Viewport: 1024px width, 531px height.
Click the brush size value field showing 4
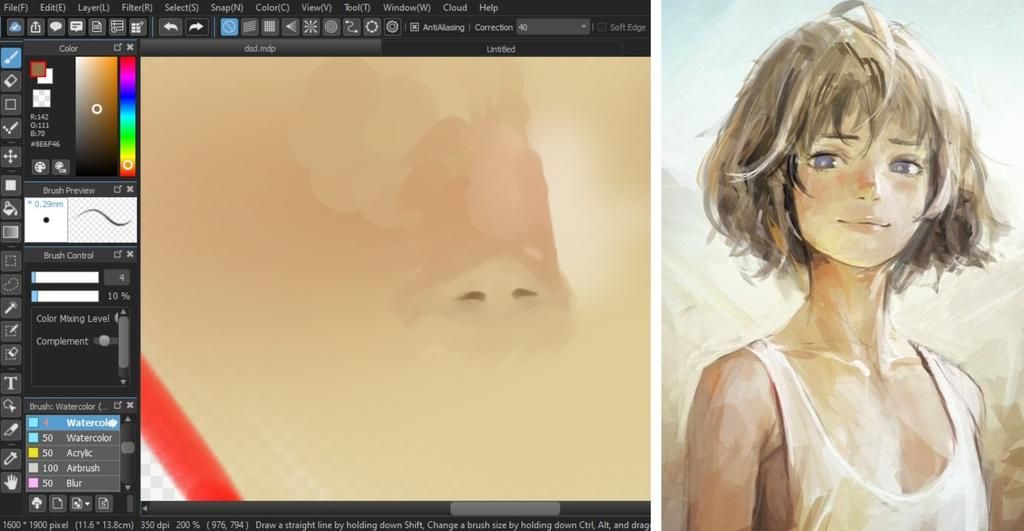(118, 278)
